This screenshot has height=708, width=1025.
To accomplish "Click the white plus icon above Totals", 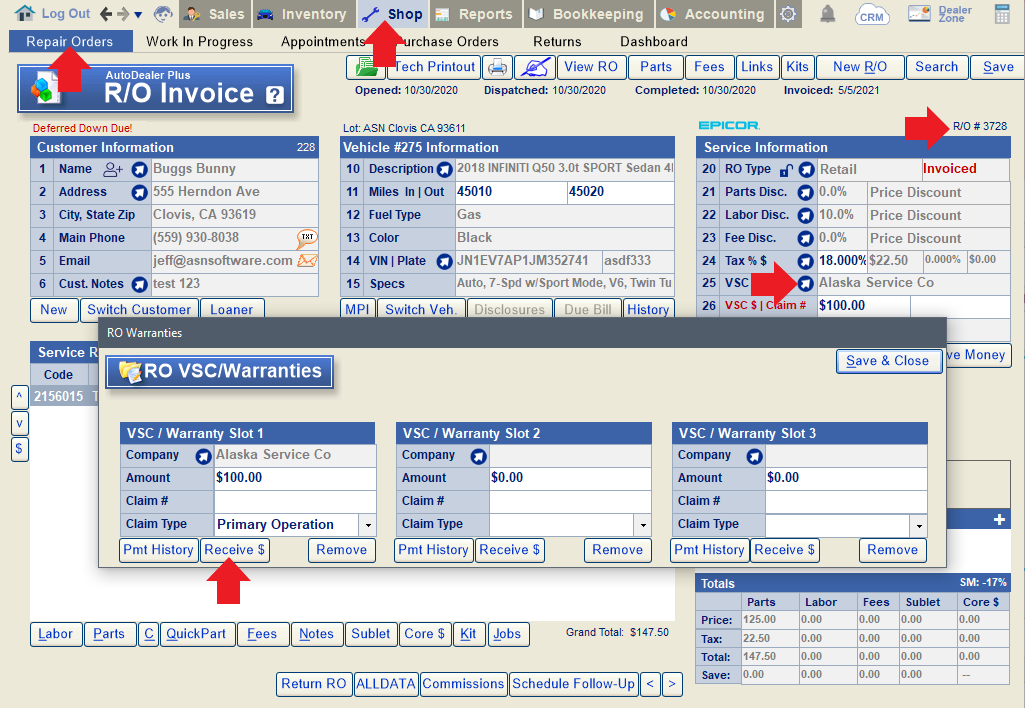I will (999, 520).
